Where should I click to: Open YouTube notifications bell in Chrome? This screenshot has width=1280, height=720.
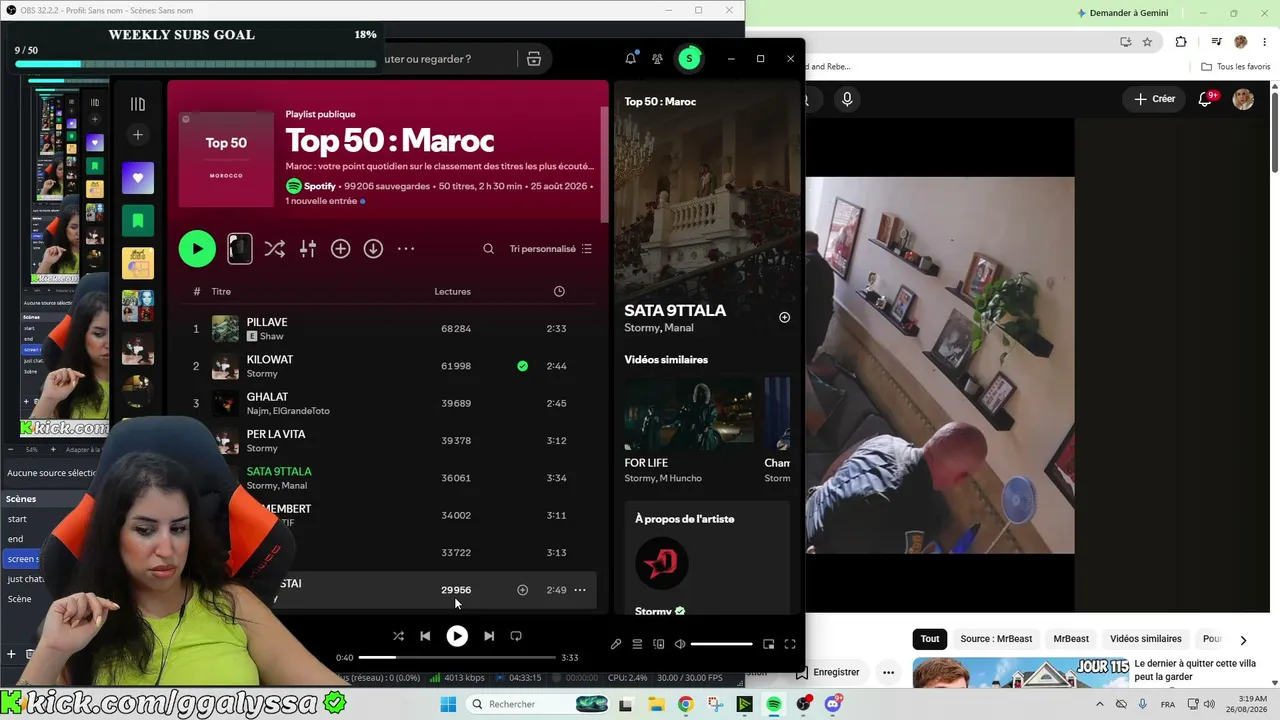pos(1207,99)
